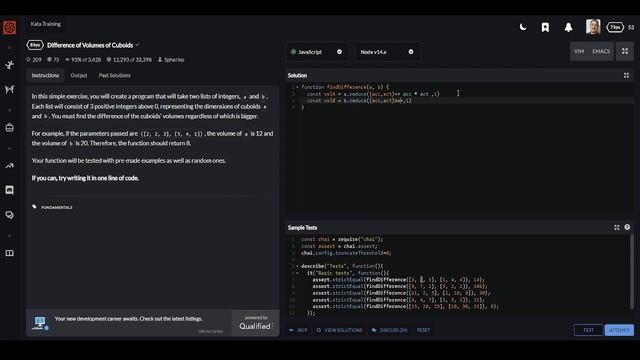Click the Sample Tests editor vertical scrollbar
This screenshot has height=360, width=640.
(x=632, y=272)
